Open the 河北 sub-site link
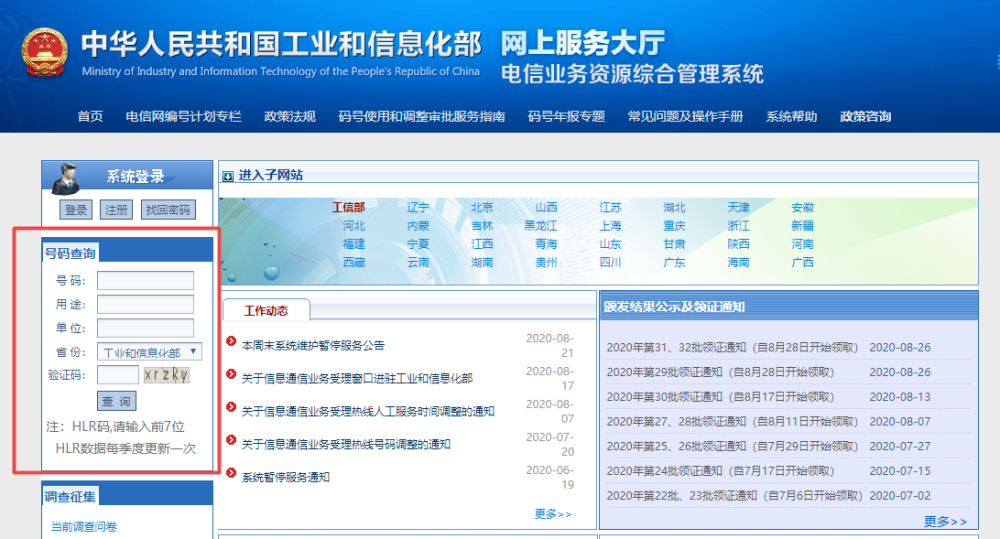This screenshot has width=1000, height=539. (354, 226)
